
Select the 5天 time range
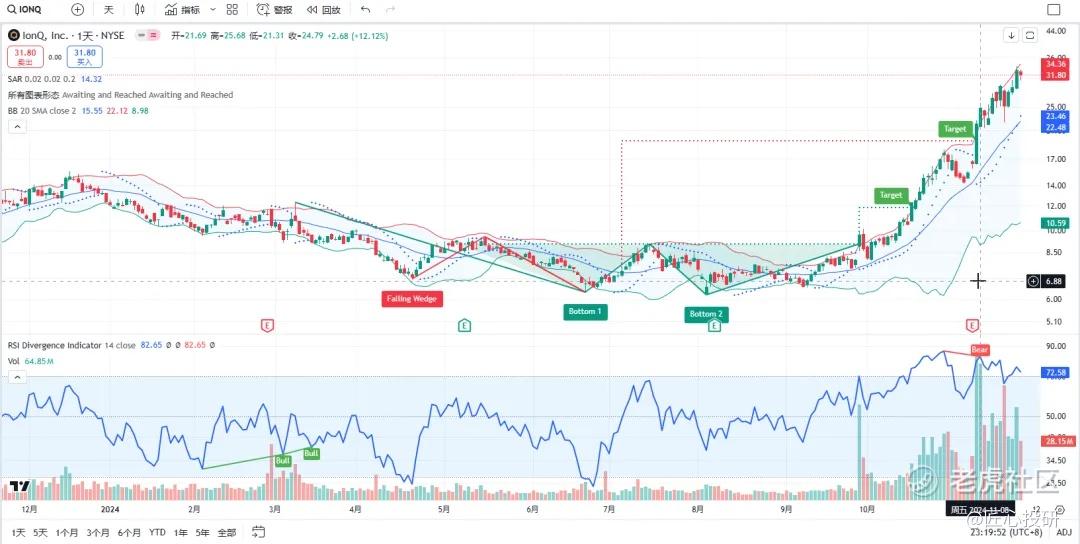(x=41, y=532)
